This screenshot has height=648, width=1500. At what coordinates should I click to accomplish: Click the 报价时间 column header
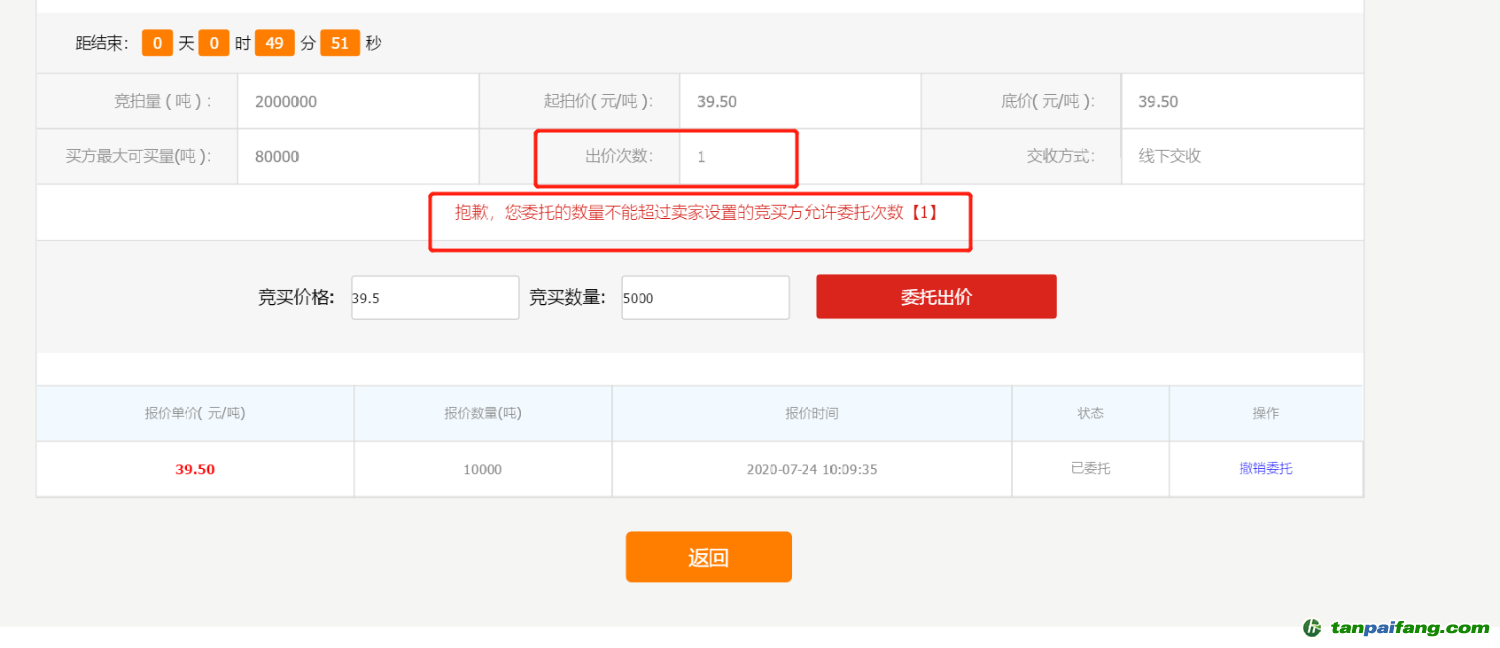pos(812,413)
